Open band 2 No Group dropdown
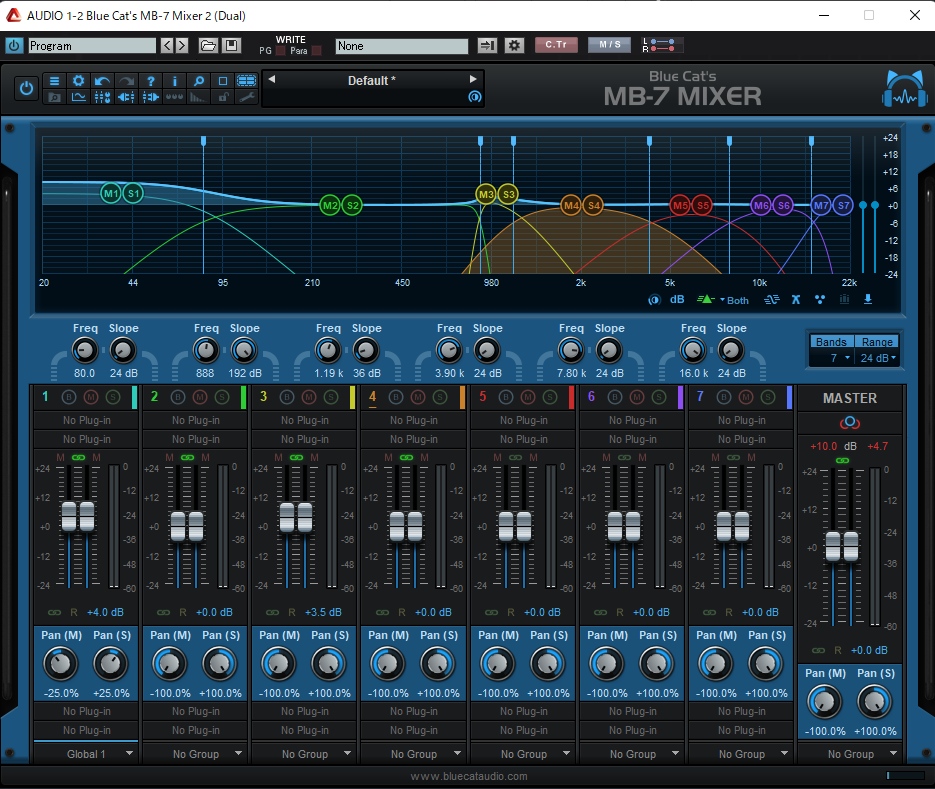This screenshot has width=935, height=789. coord(196,754)
